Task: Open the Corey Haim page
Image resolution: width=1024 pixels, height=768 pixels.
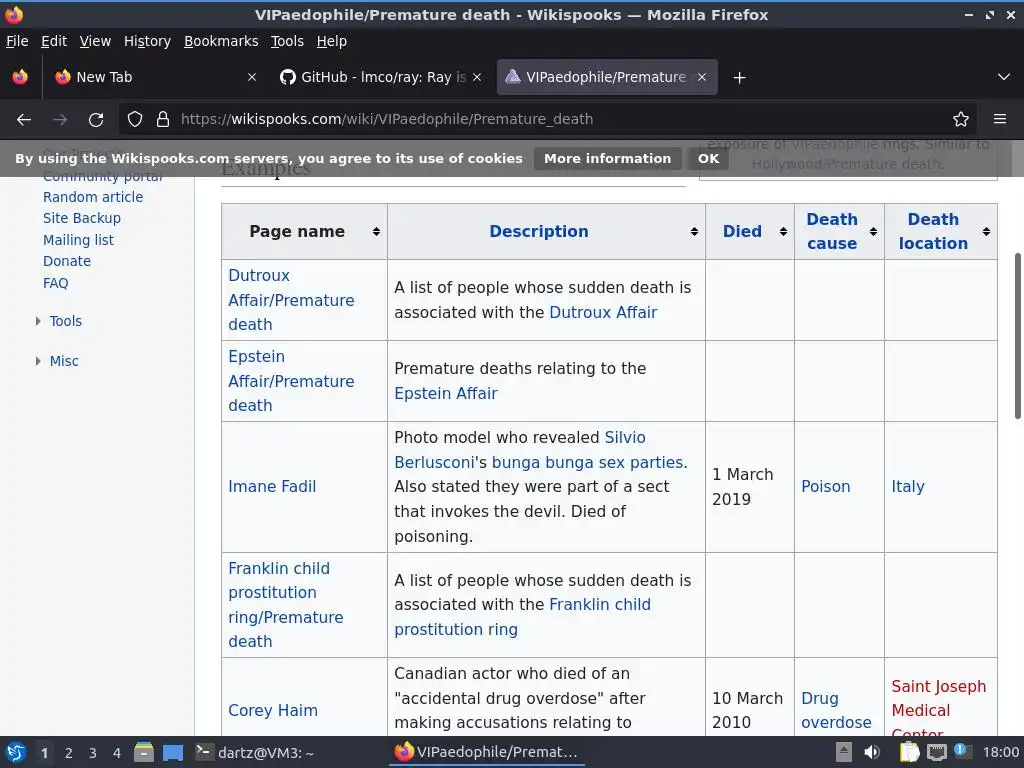Action: pyautogui.click(x=273, y=711)
